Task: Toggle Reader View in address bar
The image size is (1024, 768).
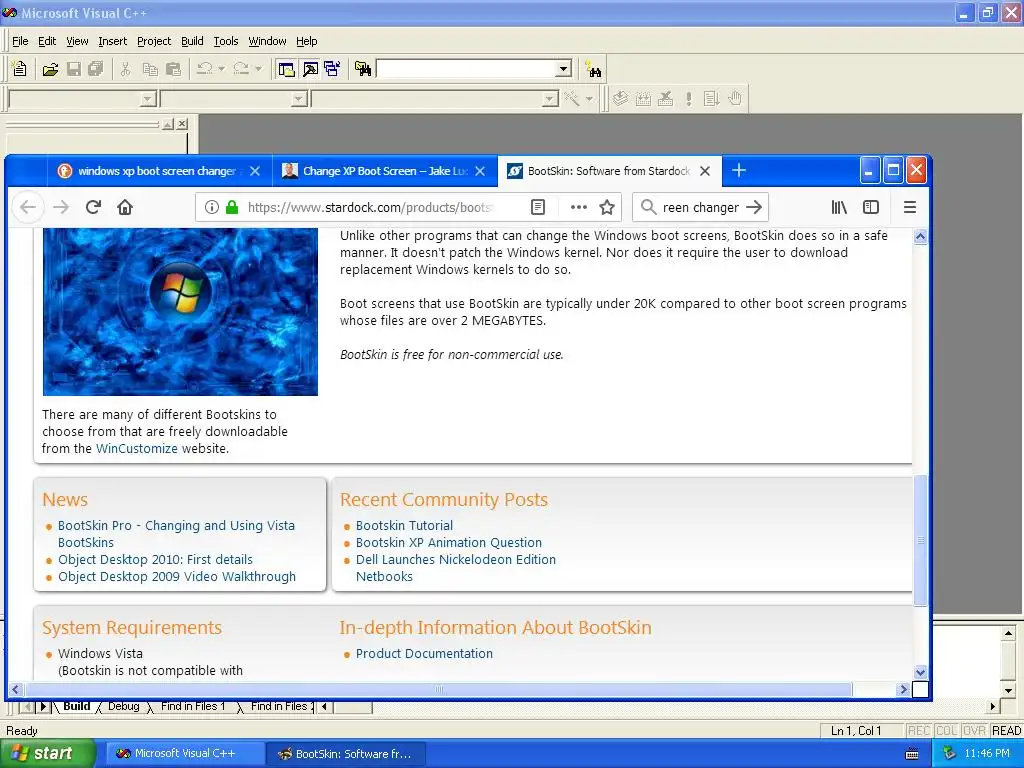Action: click(x=537, y=207)
